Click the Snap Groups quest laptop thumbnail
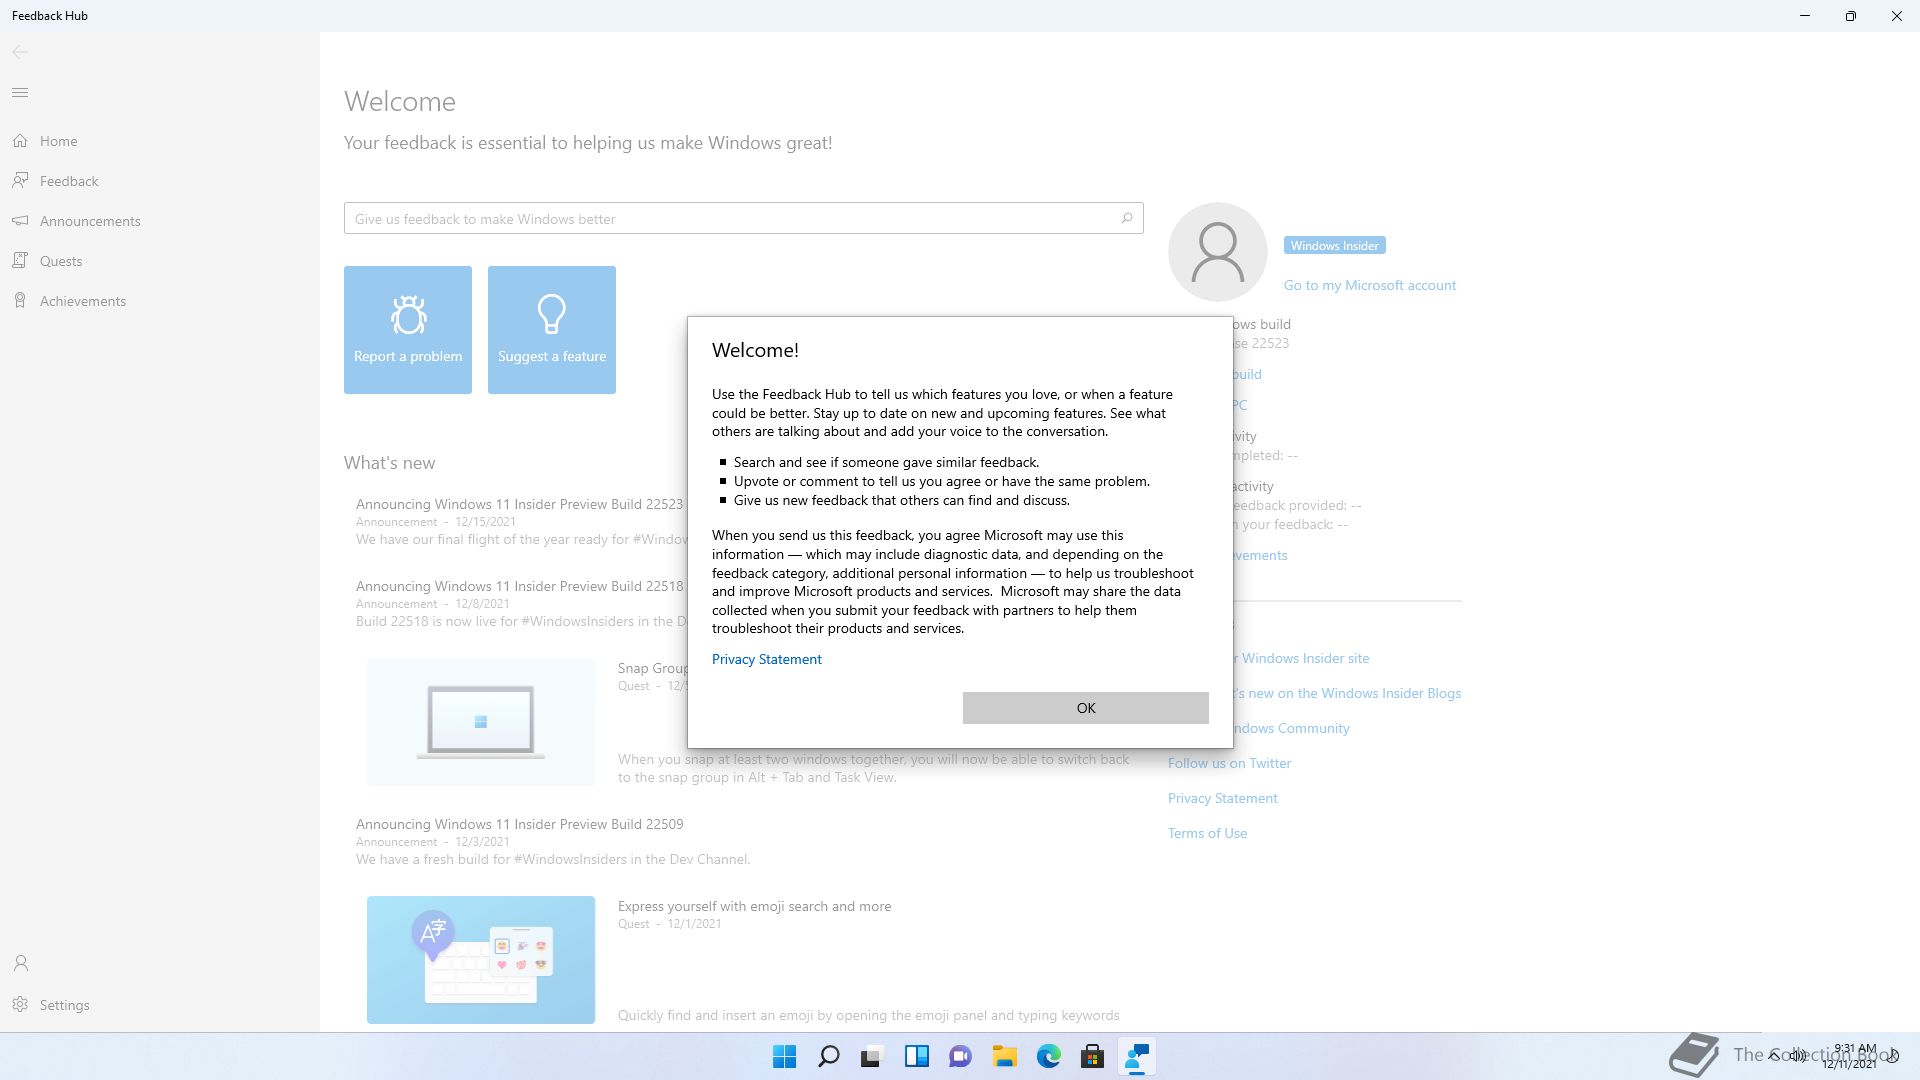The height and width of the screenshot is (1080, 1920). (481, 722)
